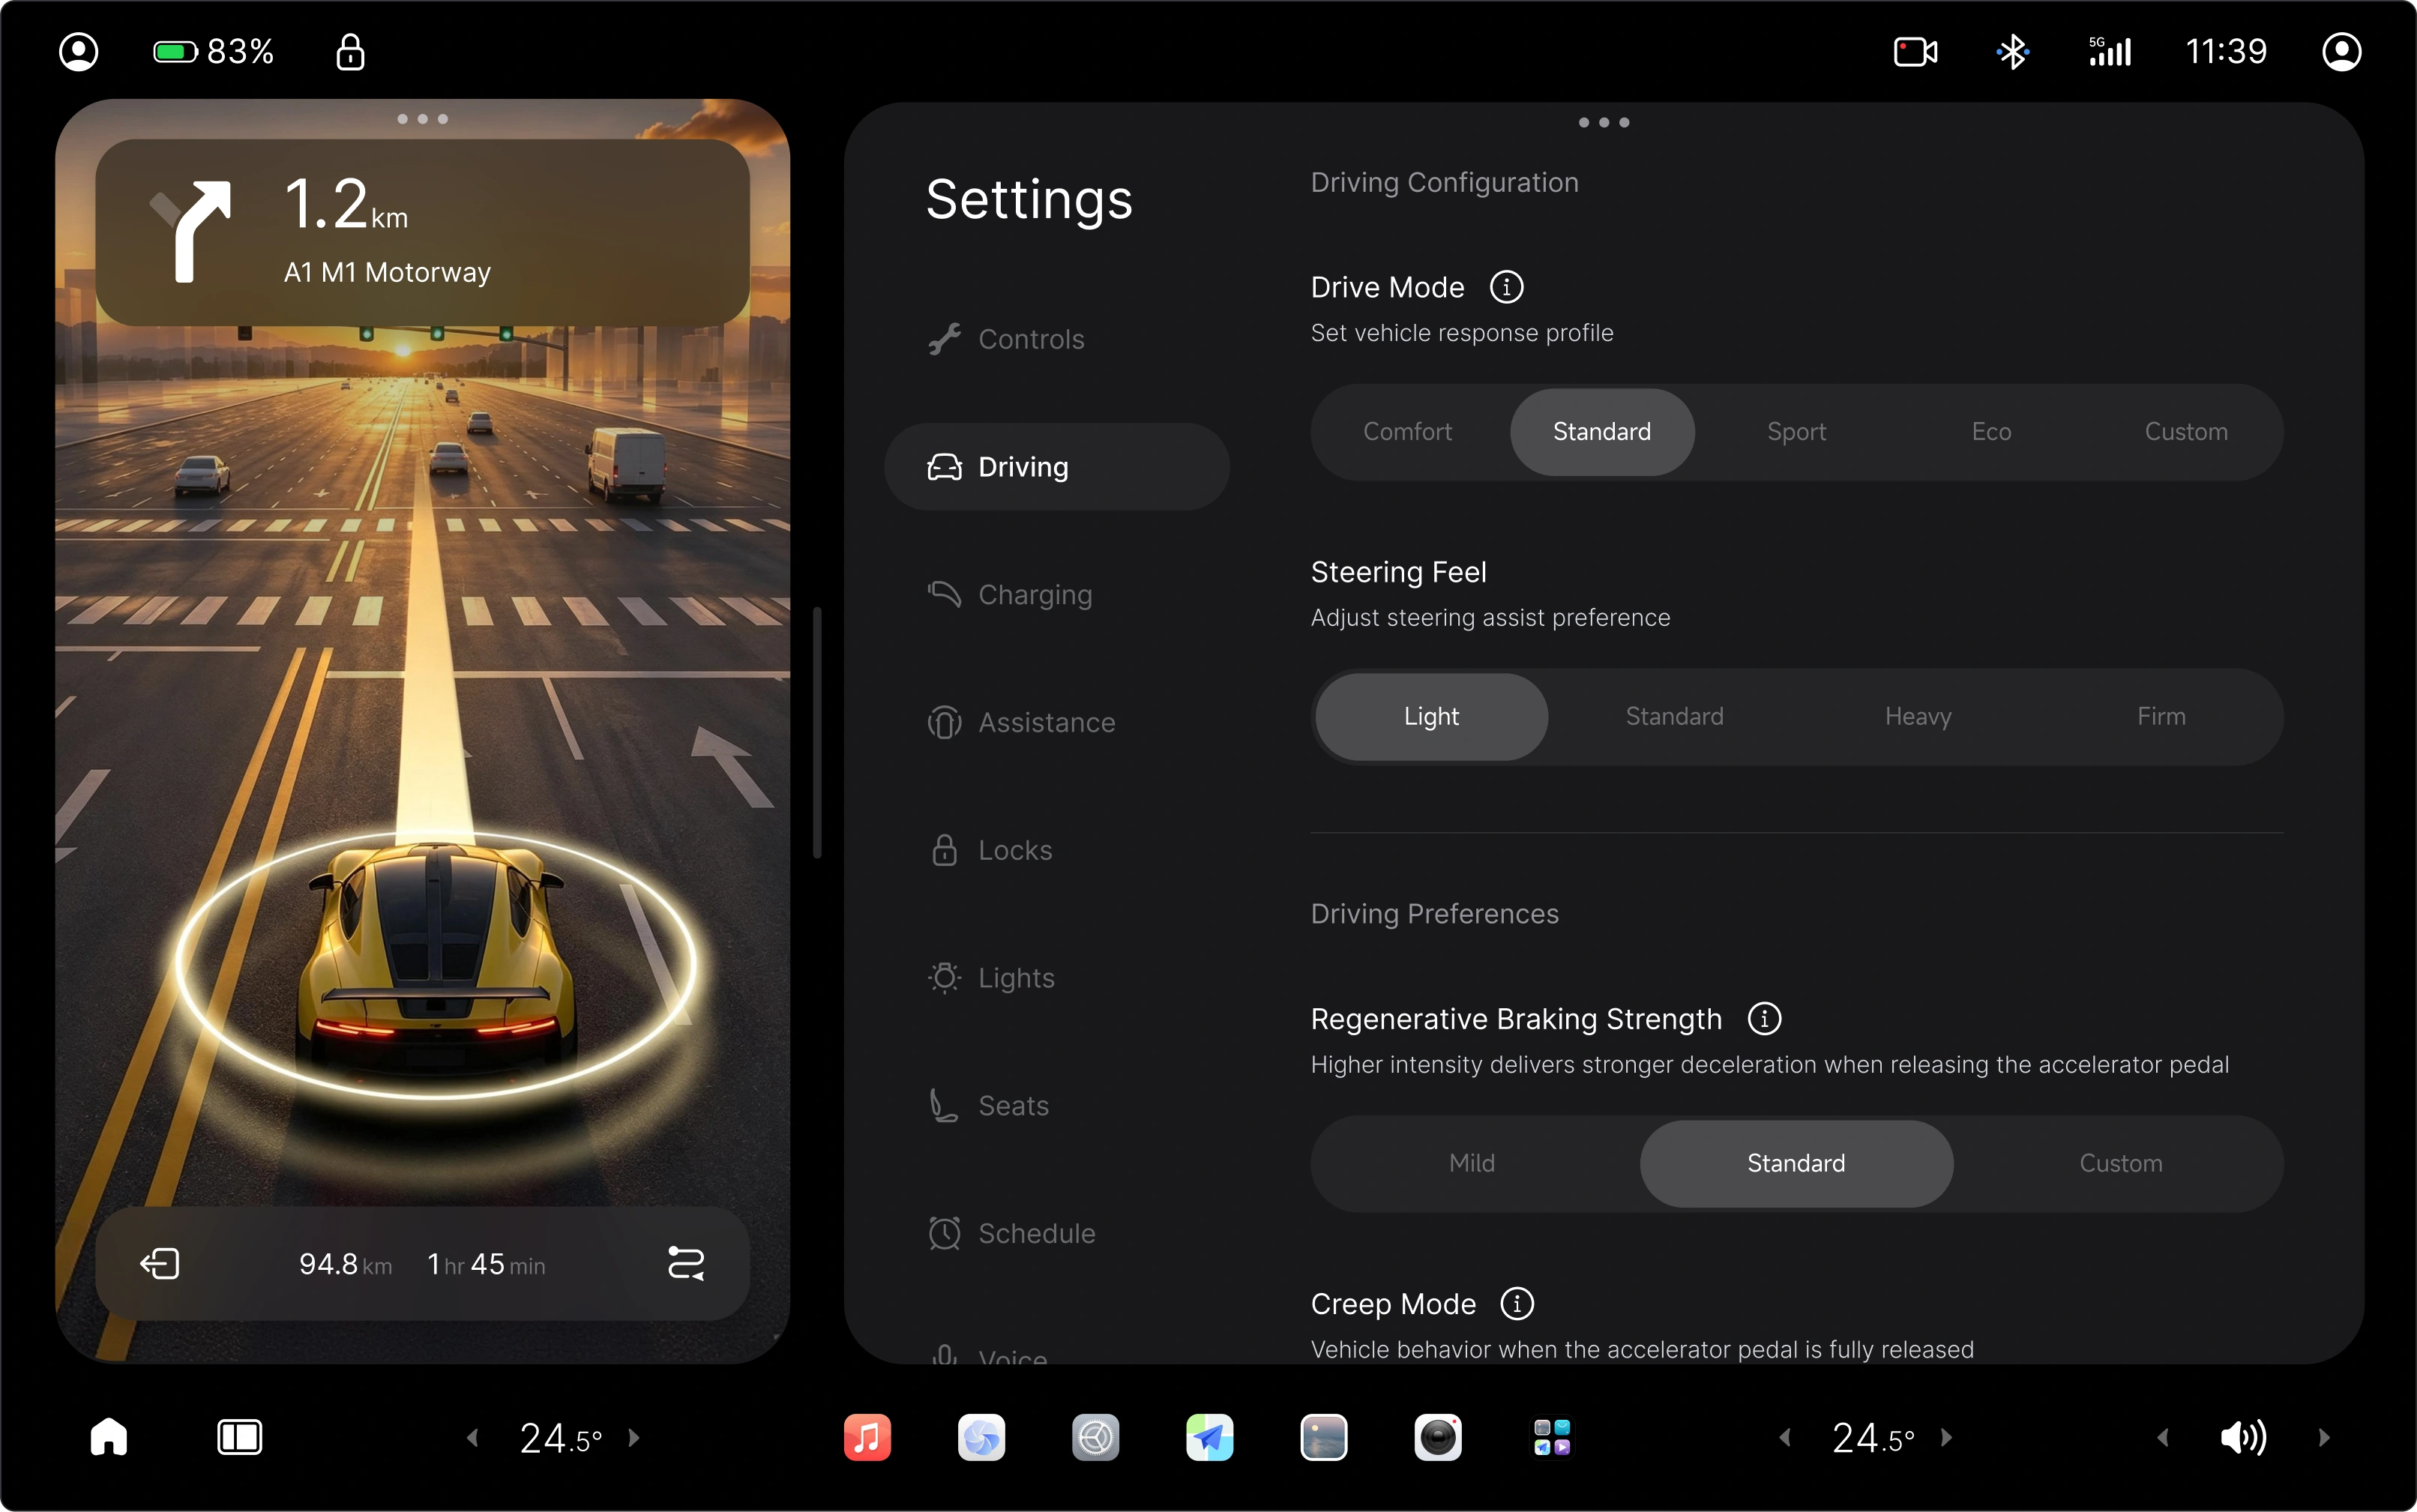Select Eco drive mode
Screen dimensions: 2417x1512
click(x=1992, y=432)
